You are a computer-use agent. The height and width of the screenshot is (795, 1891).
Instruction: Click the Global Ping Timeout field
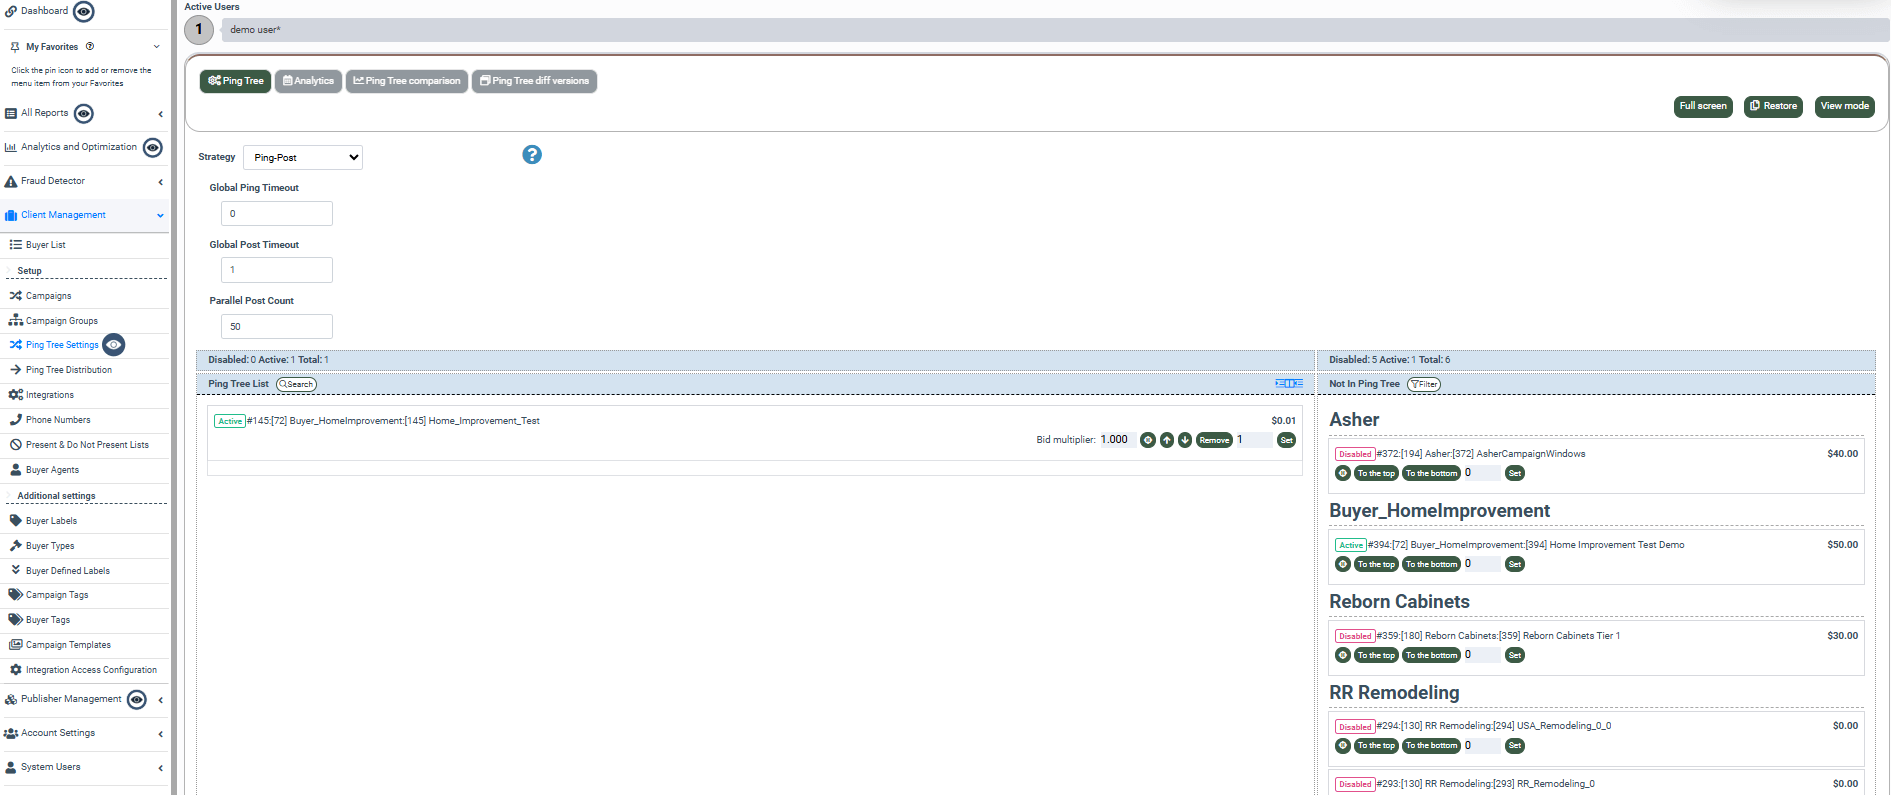(277, 214)
